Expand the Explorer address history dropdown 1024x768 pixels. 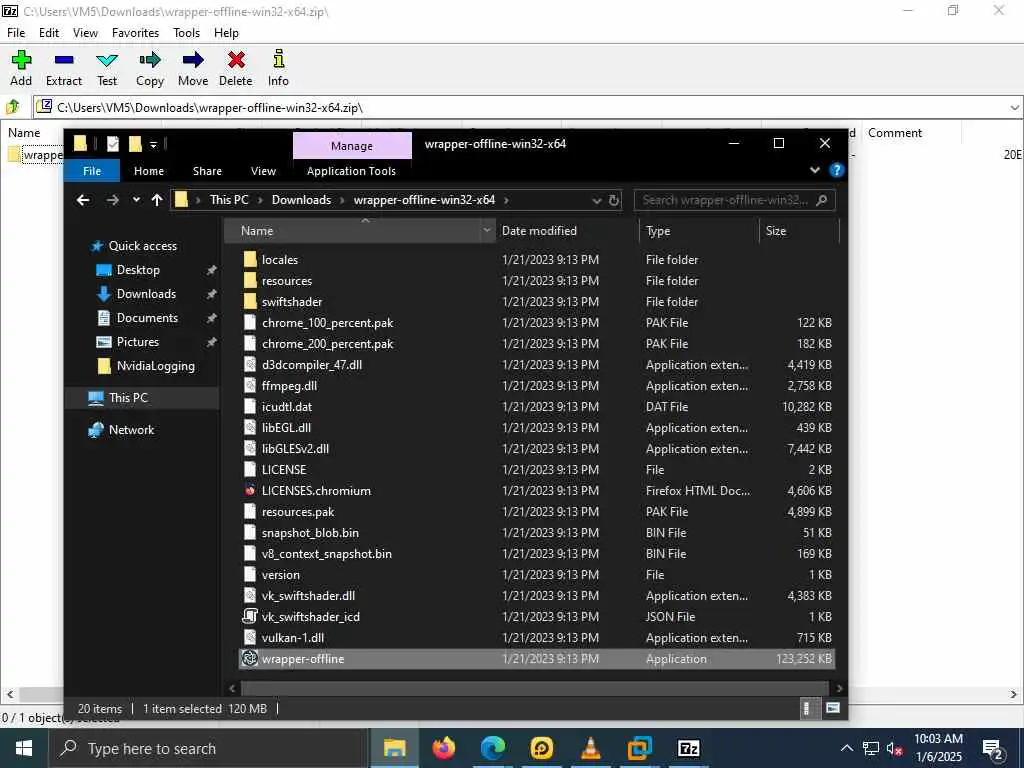[596, 200]
